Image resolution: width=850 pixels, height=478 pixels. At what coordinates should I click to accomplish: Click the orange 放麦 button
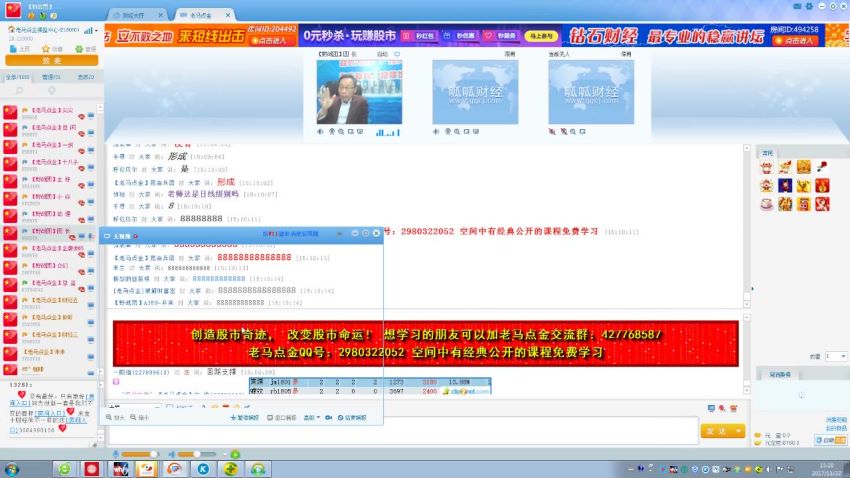(x=51, y=61)
